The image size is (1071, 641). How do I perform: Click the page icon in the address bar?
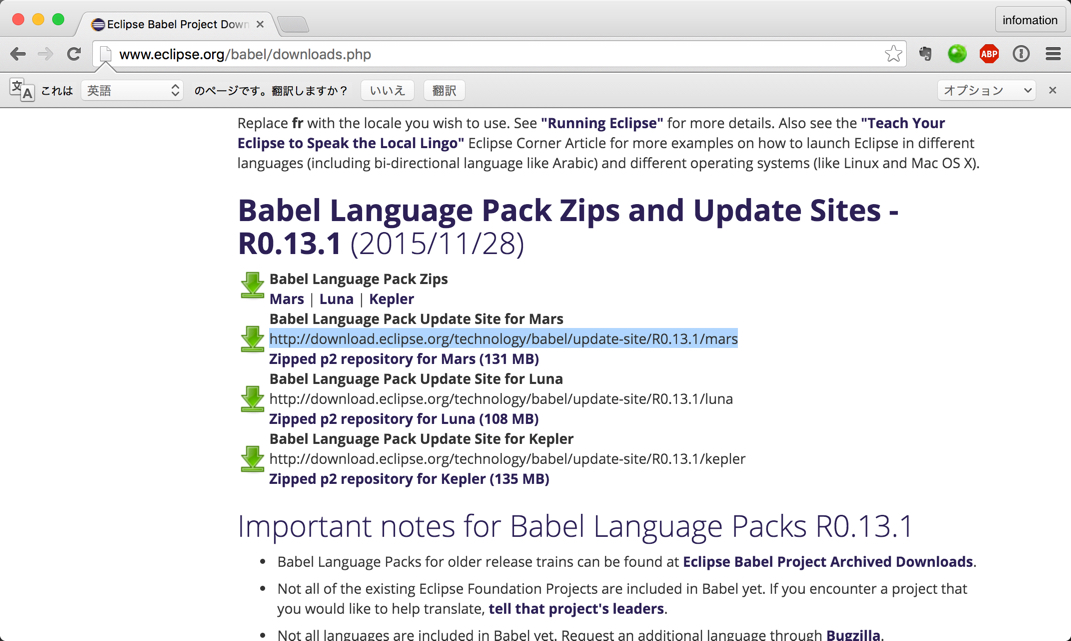(105, 54)
